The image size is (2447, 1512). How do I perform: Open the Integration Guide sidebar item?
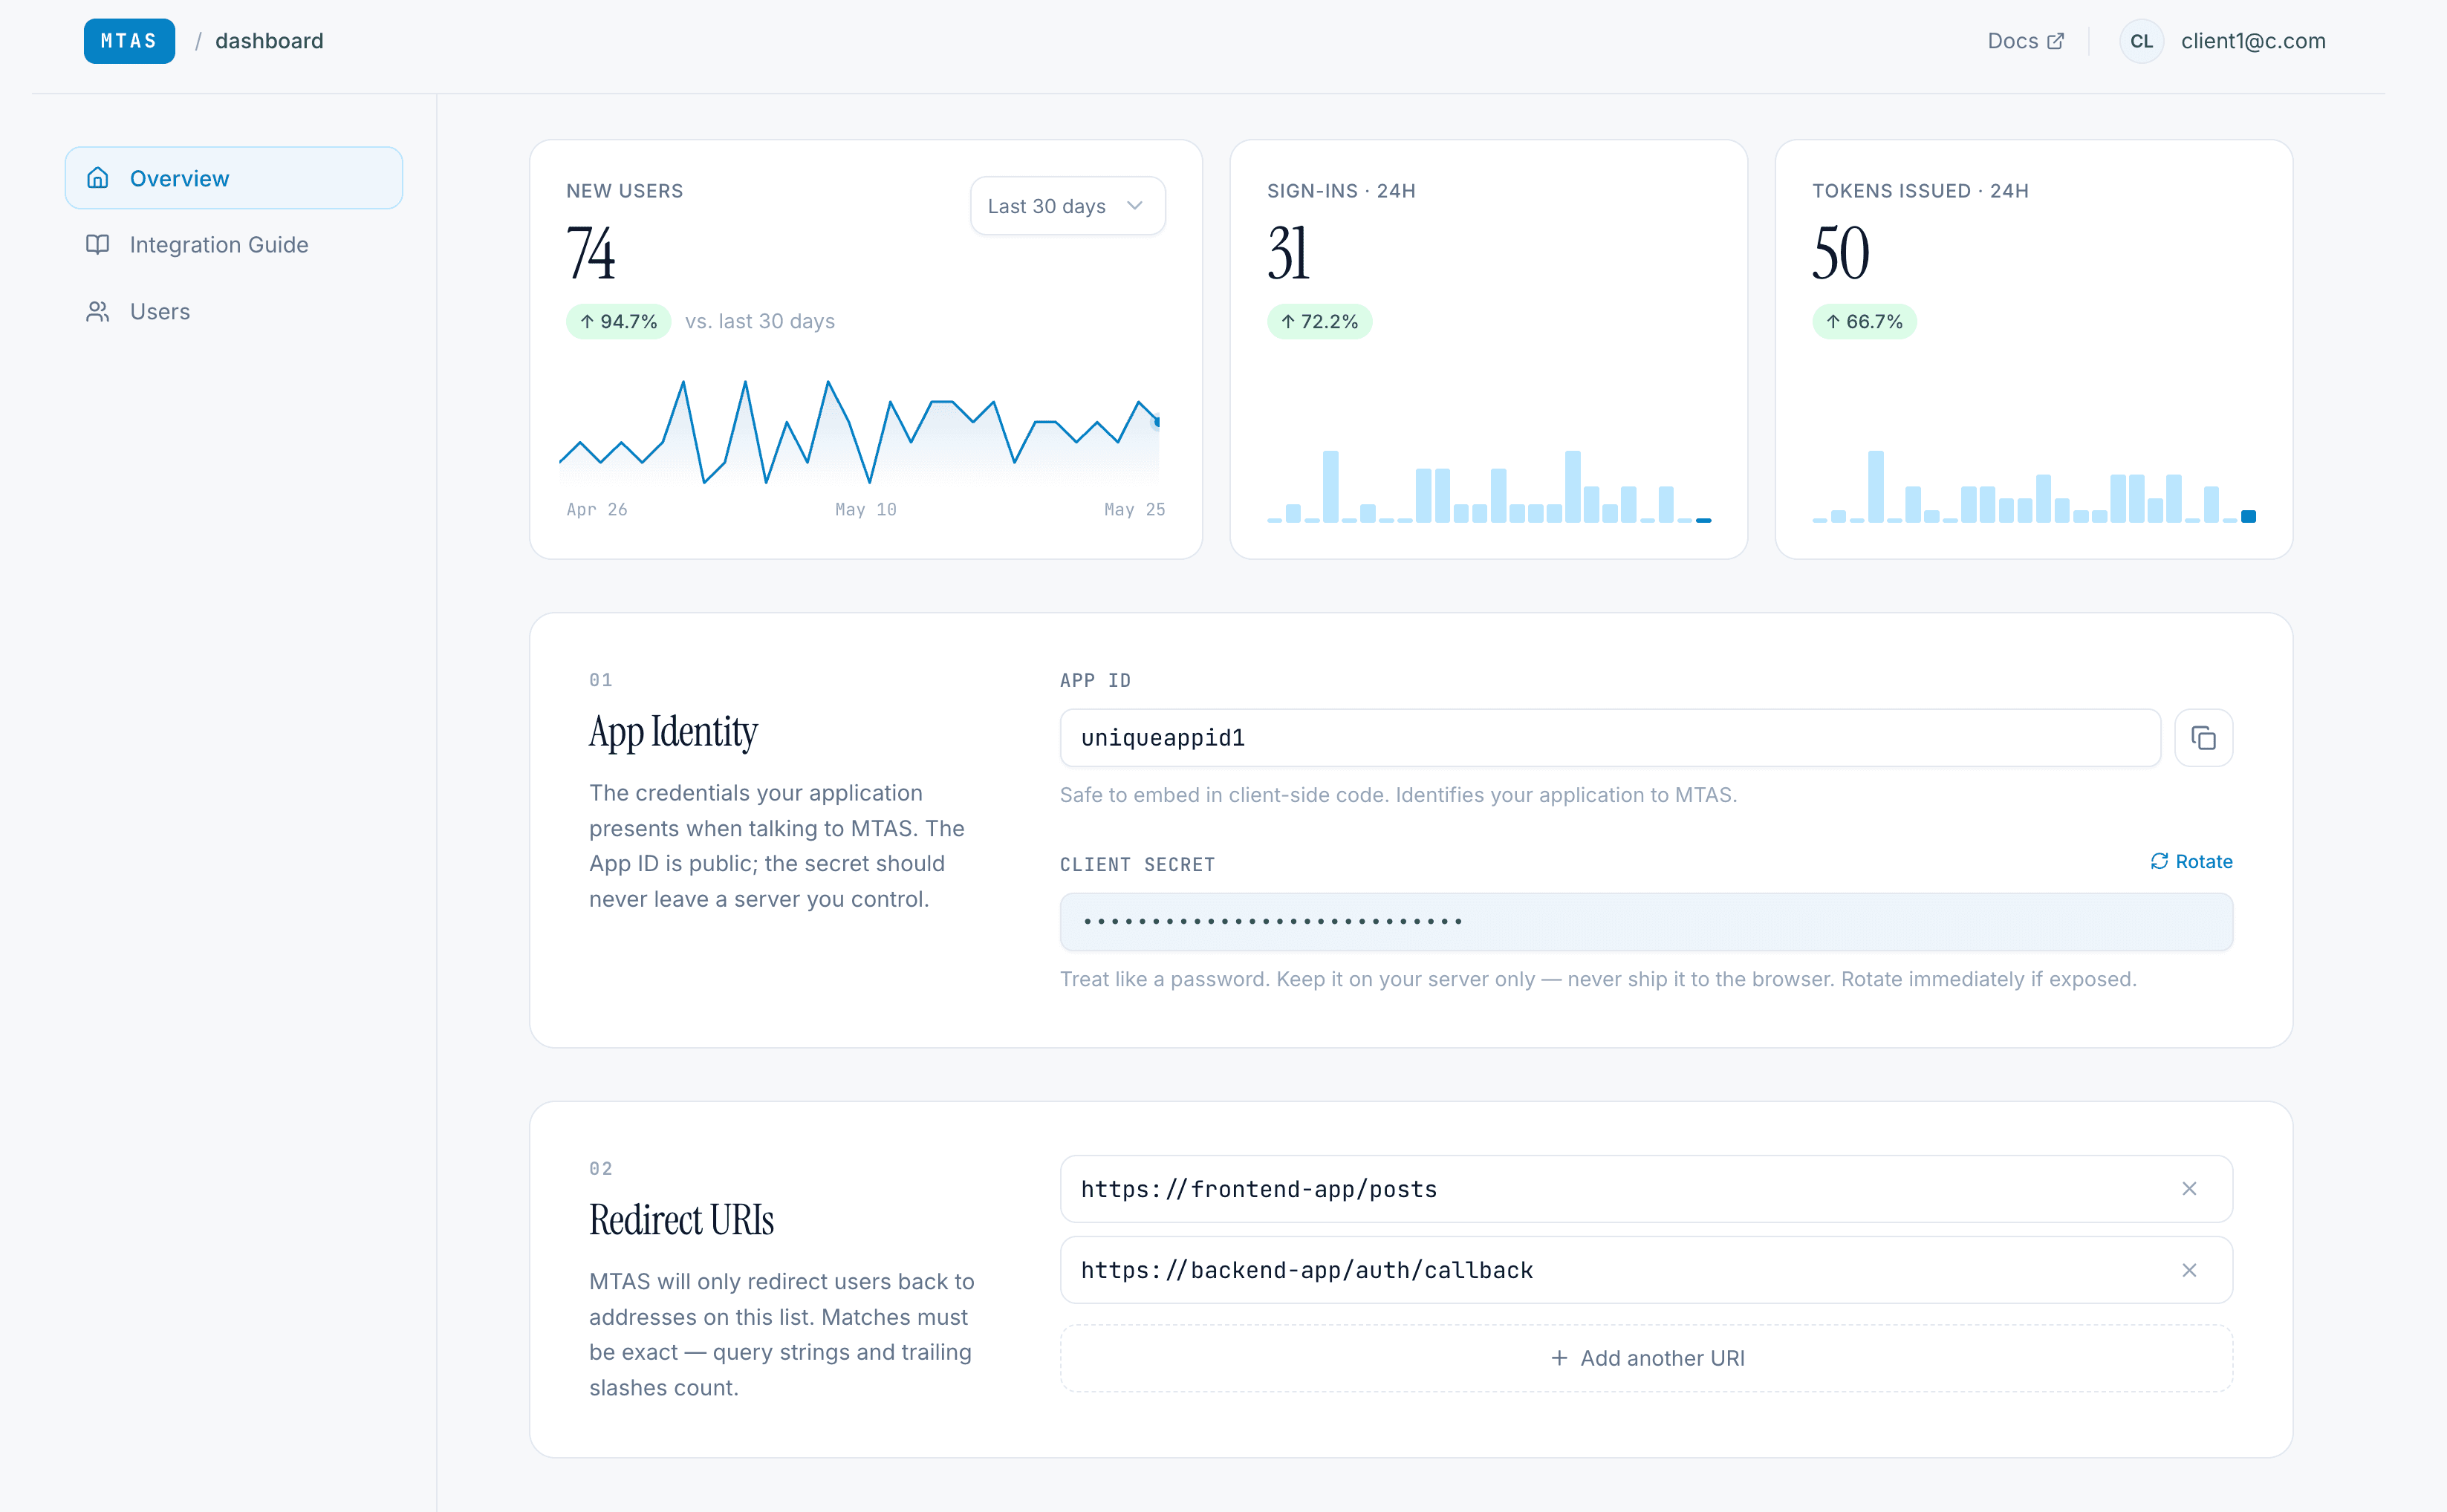pyautogui.click(x=234, y=245)
